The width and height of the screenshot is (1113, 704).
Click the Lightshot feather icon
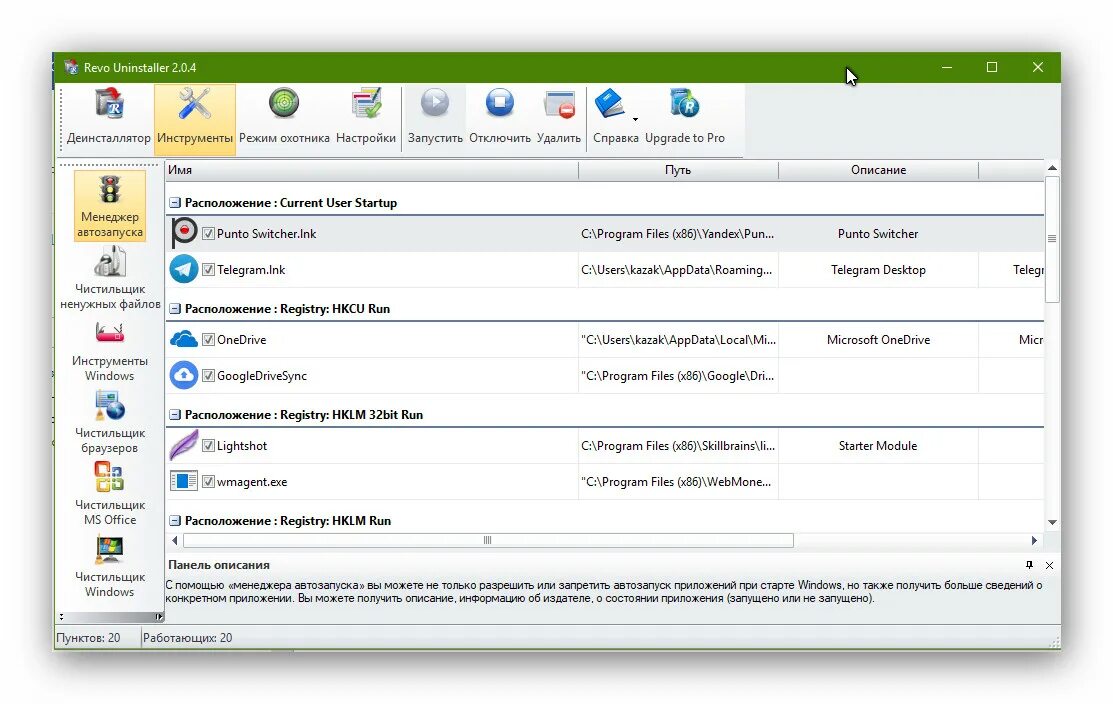184,446
